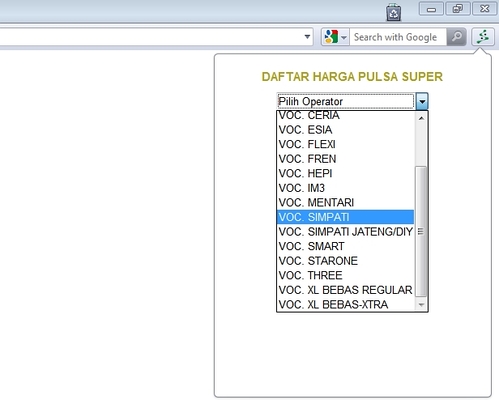Viewport: 499px width, 408px height.
Task: Pick VOC. SMART from list
Action: pos(345,246)
